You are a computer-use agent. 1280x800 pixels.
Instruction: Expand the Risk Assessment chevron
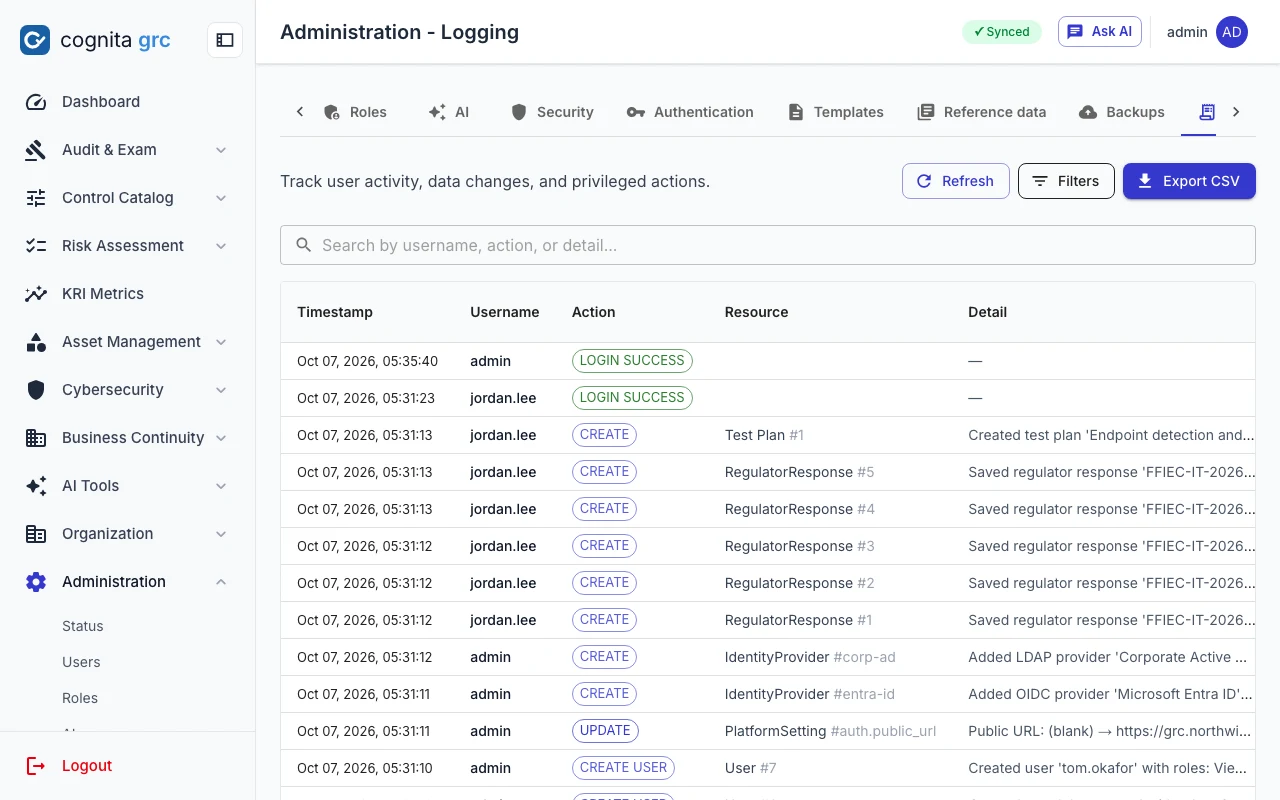221,246
